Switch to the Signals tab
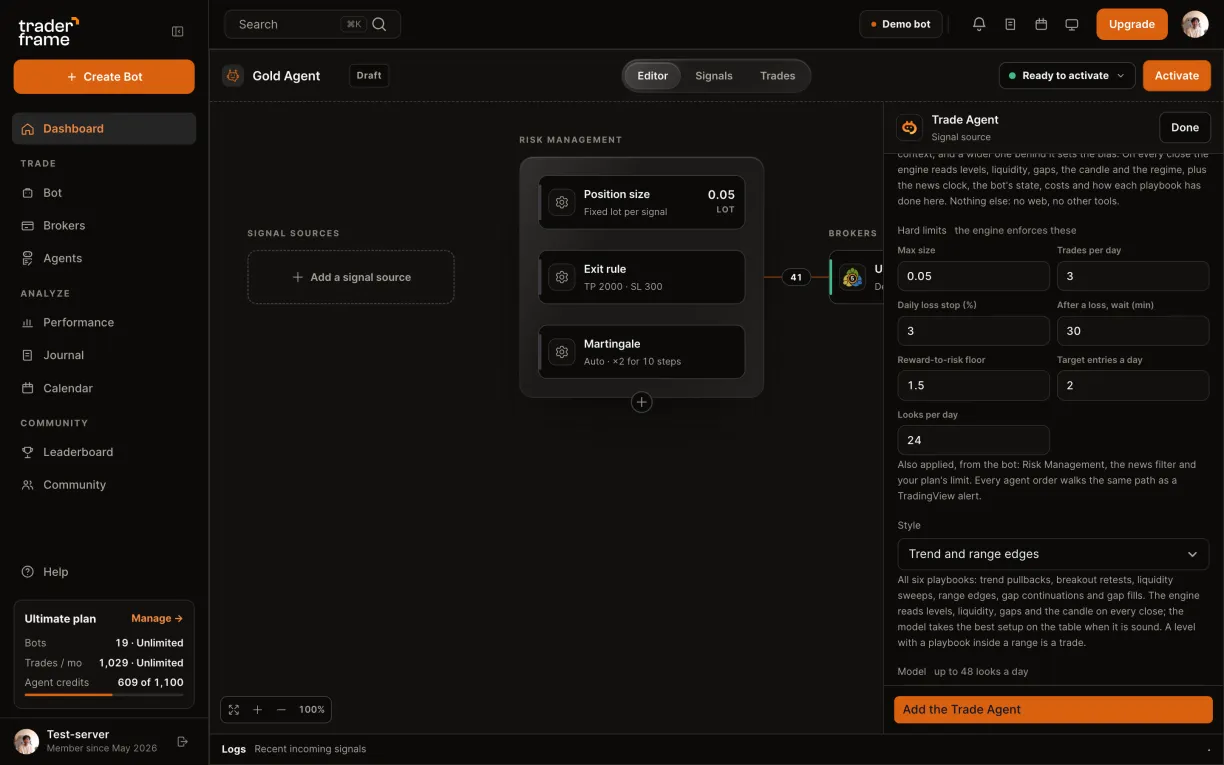 [714, 76]
